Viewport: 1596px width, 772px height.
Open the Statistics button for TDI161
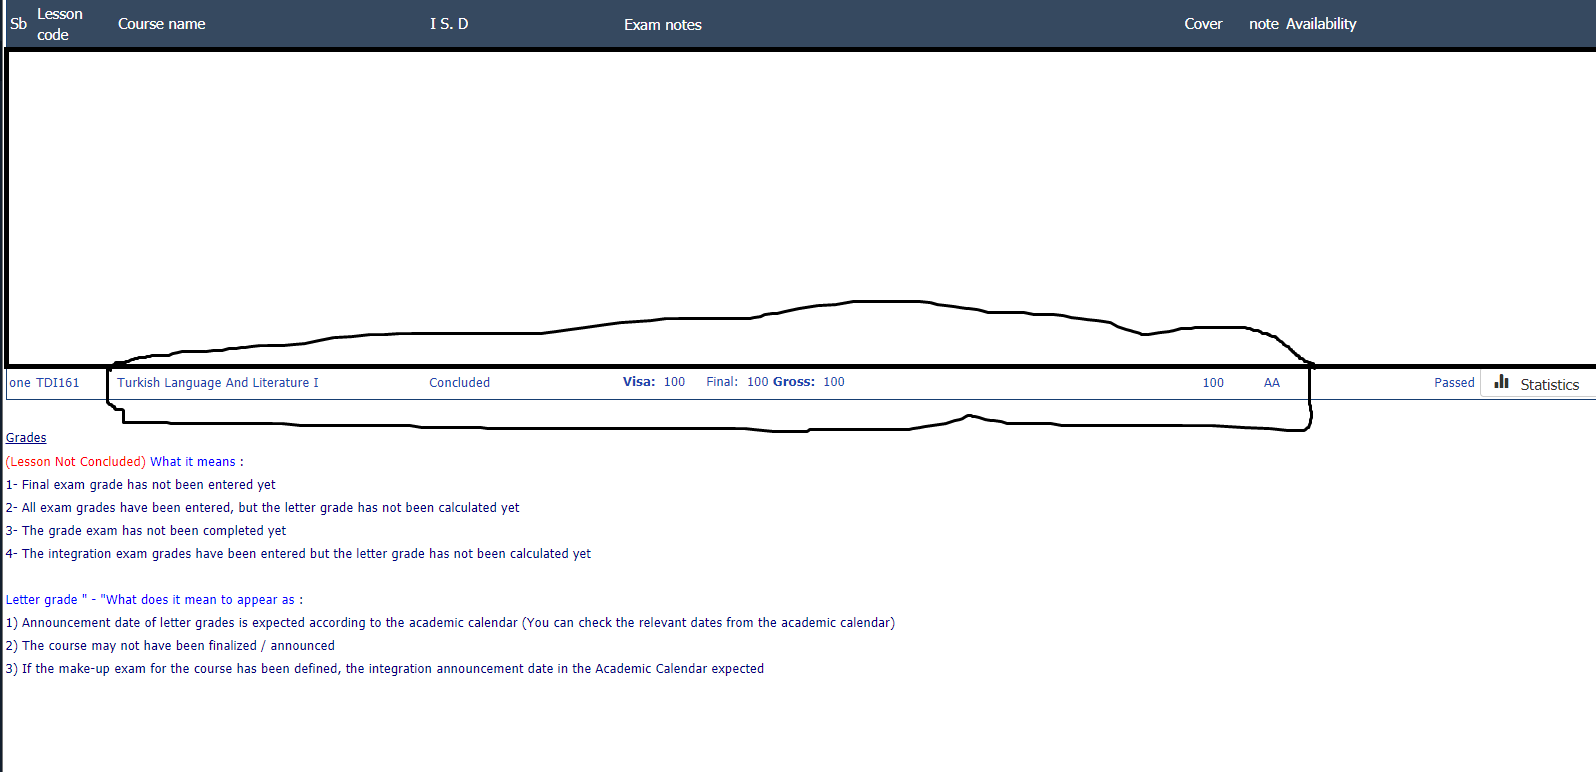(x=1549, y=384)
